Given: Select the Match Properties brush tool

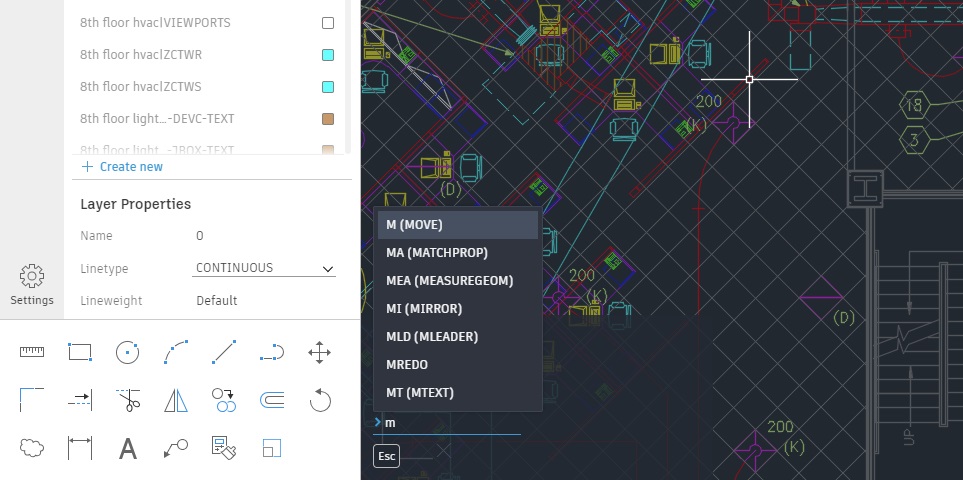Looking at the screenshot, I should pyautogui.click(x=224, y=448).
